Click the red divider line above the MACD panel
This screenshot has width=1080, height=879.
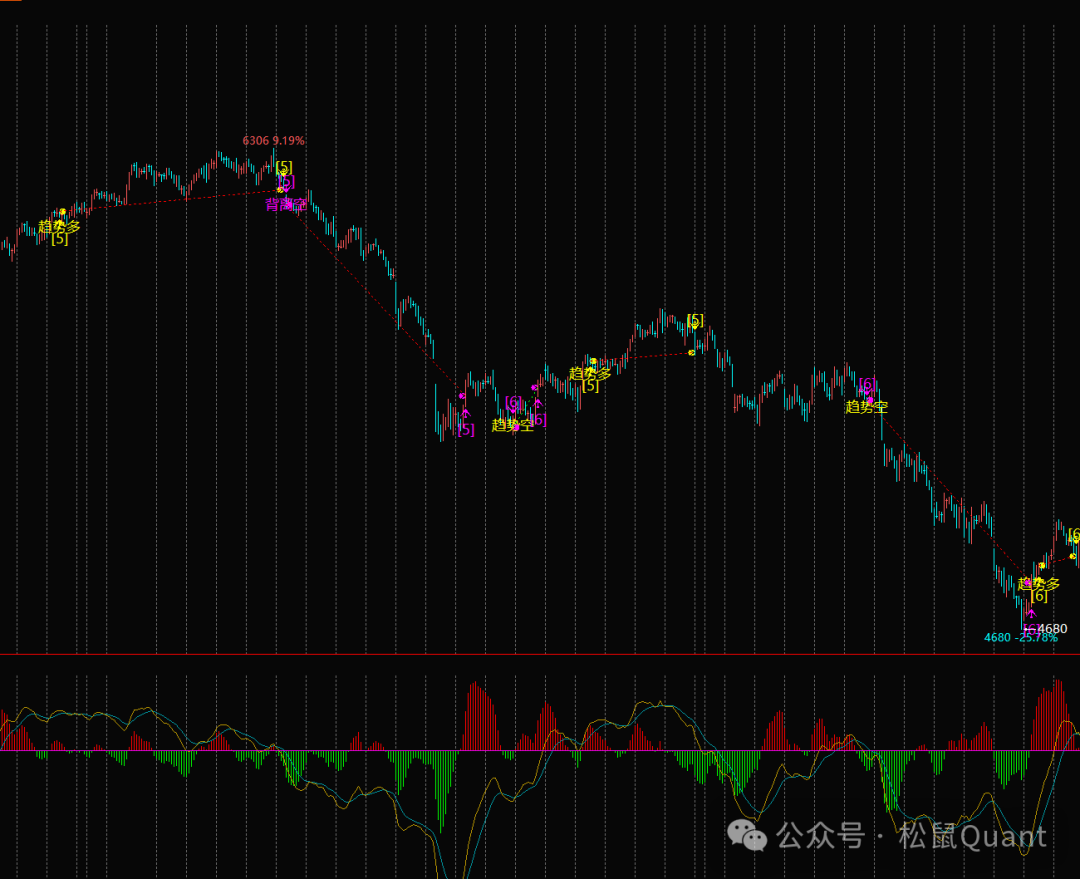[x=540, y=655]
